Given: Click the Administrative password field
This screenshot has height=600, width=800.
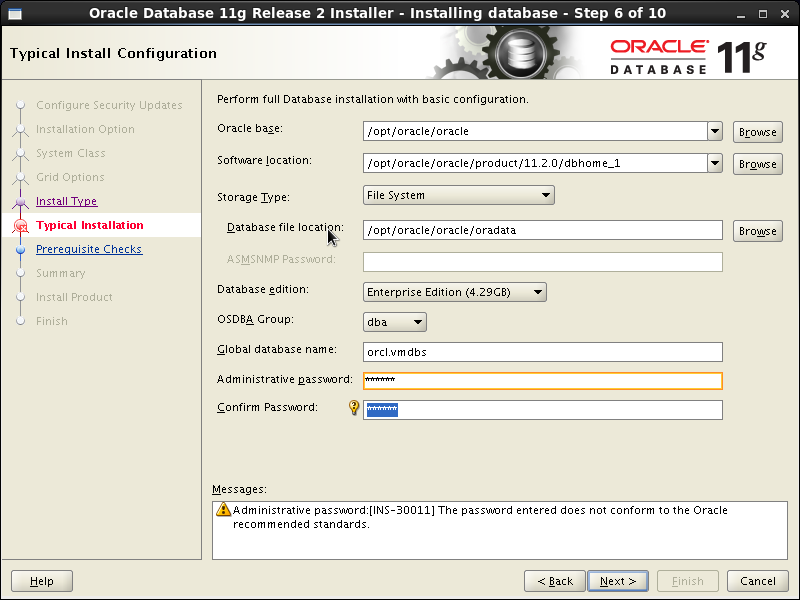Looking at the screenshot, I should (543, 381).
